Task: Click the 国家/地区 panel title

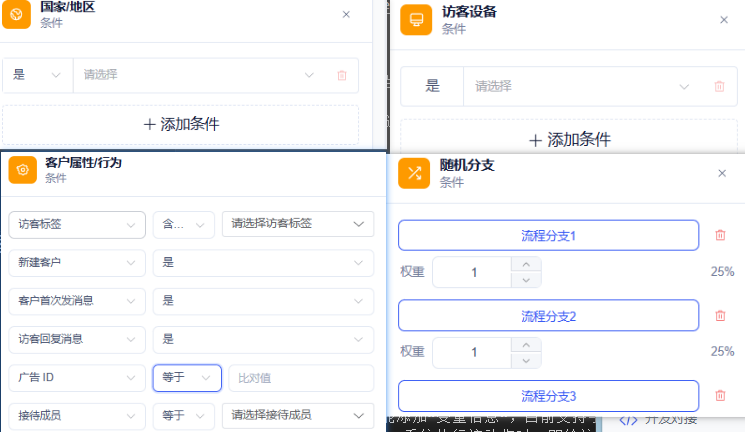Action: tap(67, 7)
